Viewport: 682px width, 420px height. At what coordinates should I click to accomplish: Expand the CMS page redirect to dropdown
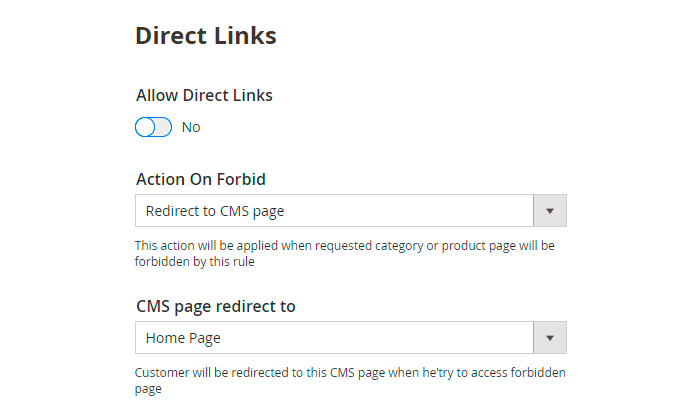(350, 338)
